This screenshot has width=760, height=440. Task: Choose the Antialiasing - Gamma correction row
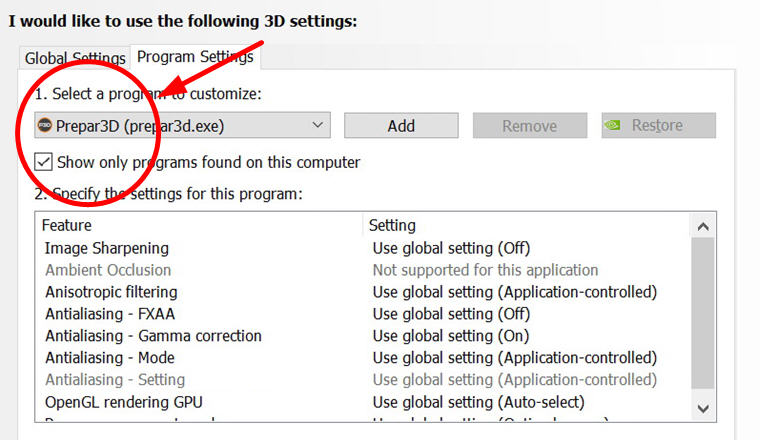[x=153, y=336]
